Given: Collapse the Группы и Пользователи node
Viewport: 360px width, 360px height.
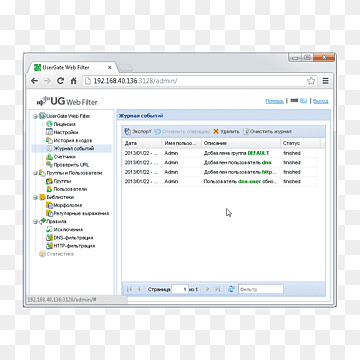Looking at the screenshot, I should click(x=35, y=173).
